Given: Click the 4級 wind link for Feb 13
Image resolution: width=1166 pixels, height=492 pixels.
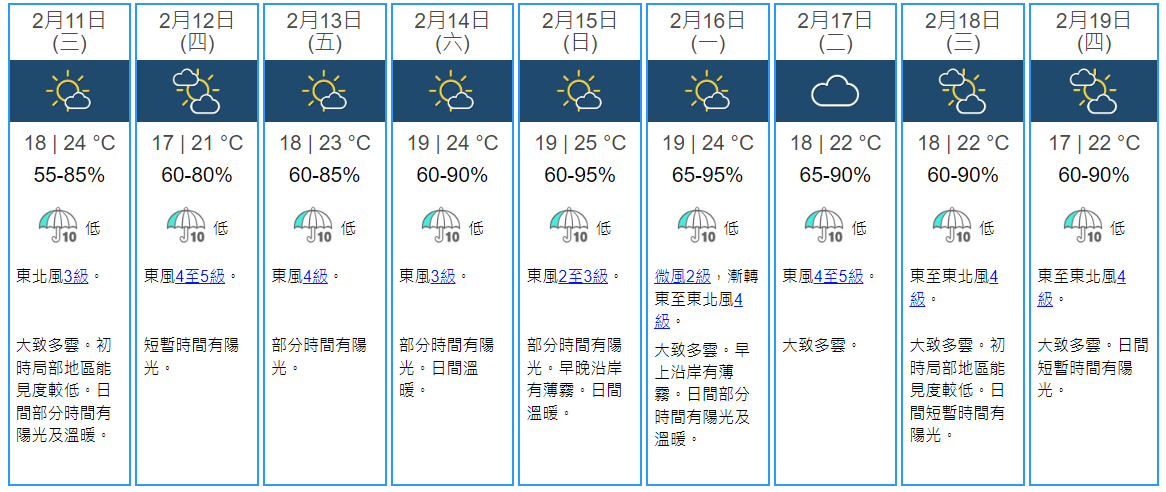Looking at the screenshot, I should pyautogui.click(x=317, y=276).
